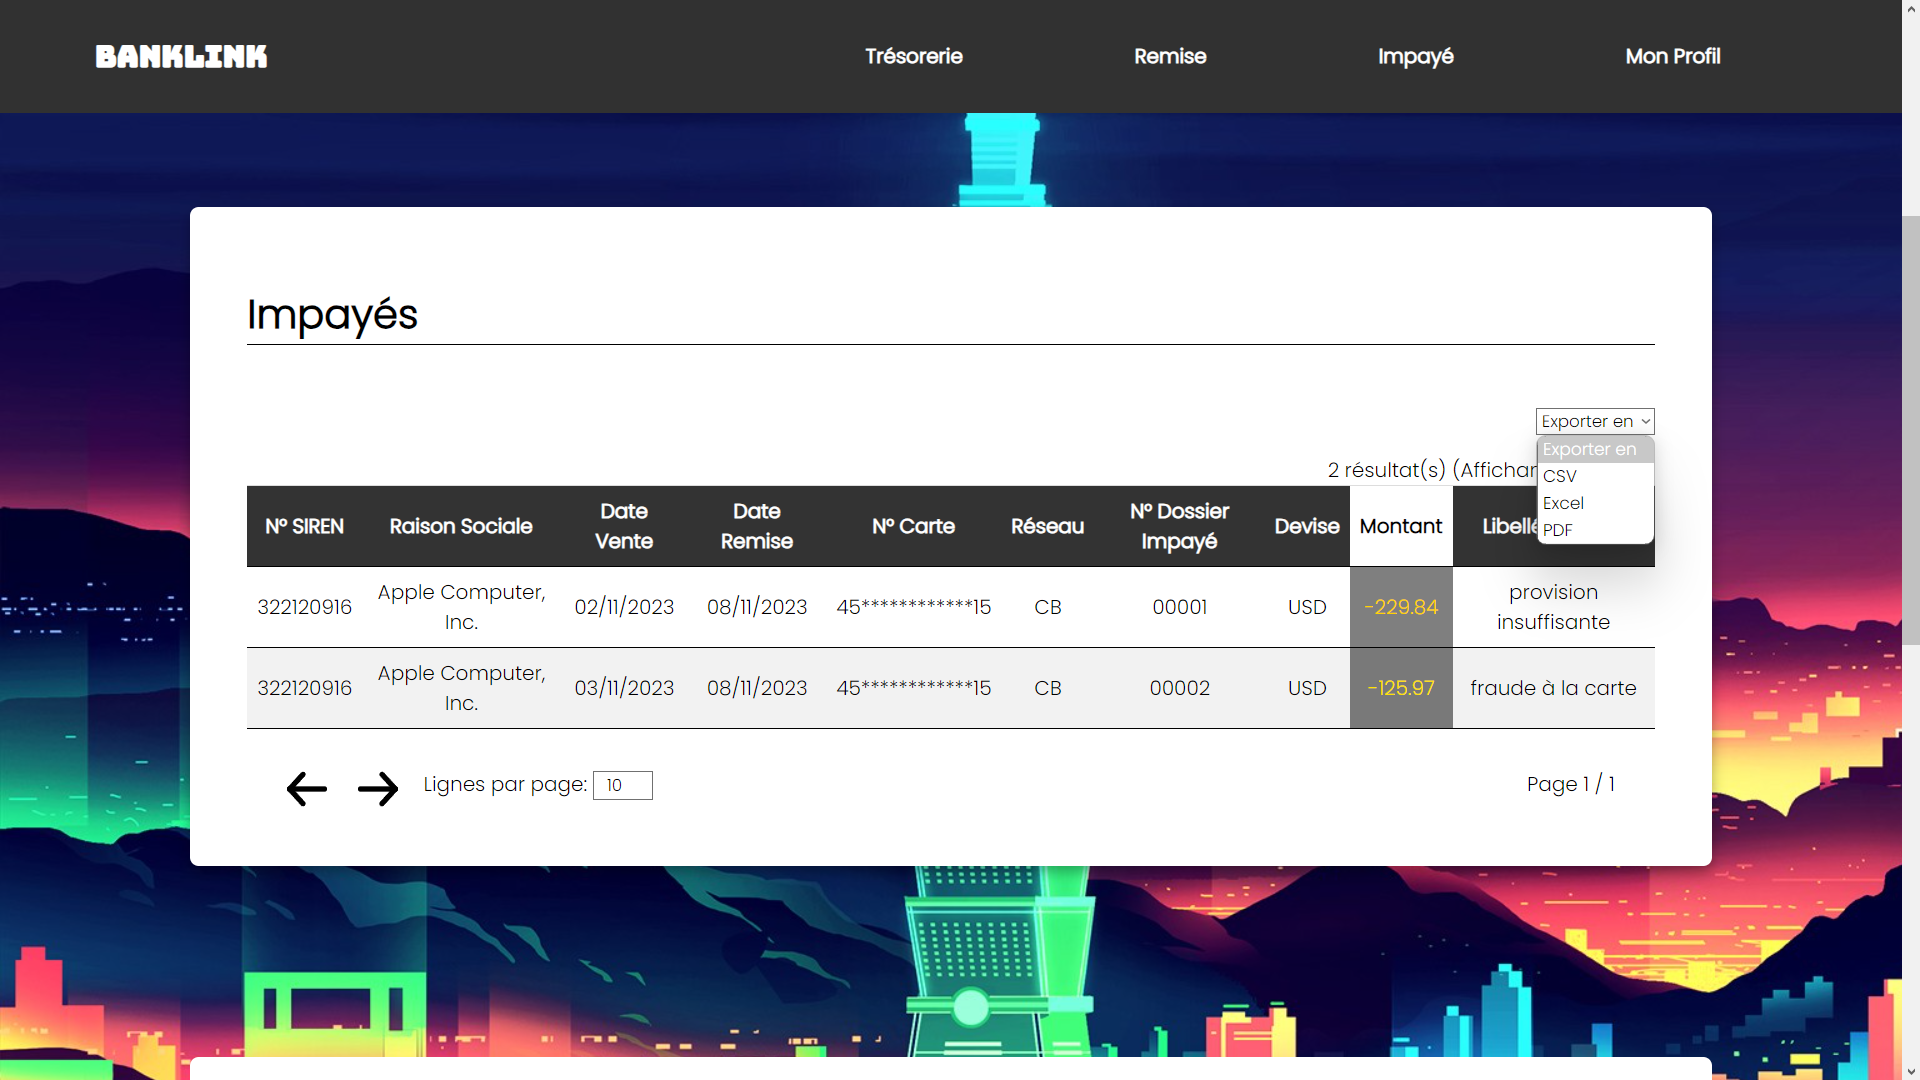The width and height of the screenshot is (1920, 1080).
Task: Open the Remise menu
Action: (x=1170, y=56)
